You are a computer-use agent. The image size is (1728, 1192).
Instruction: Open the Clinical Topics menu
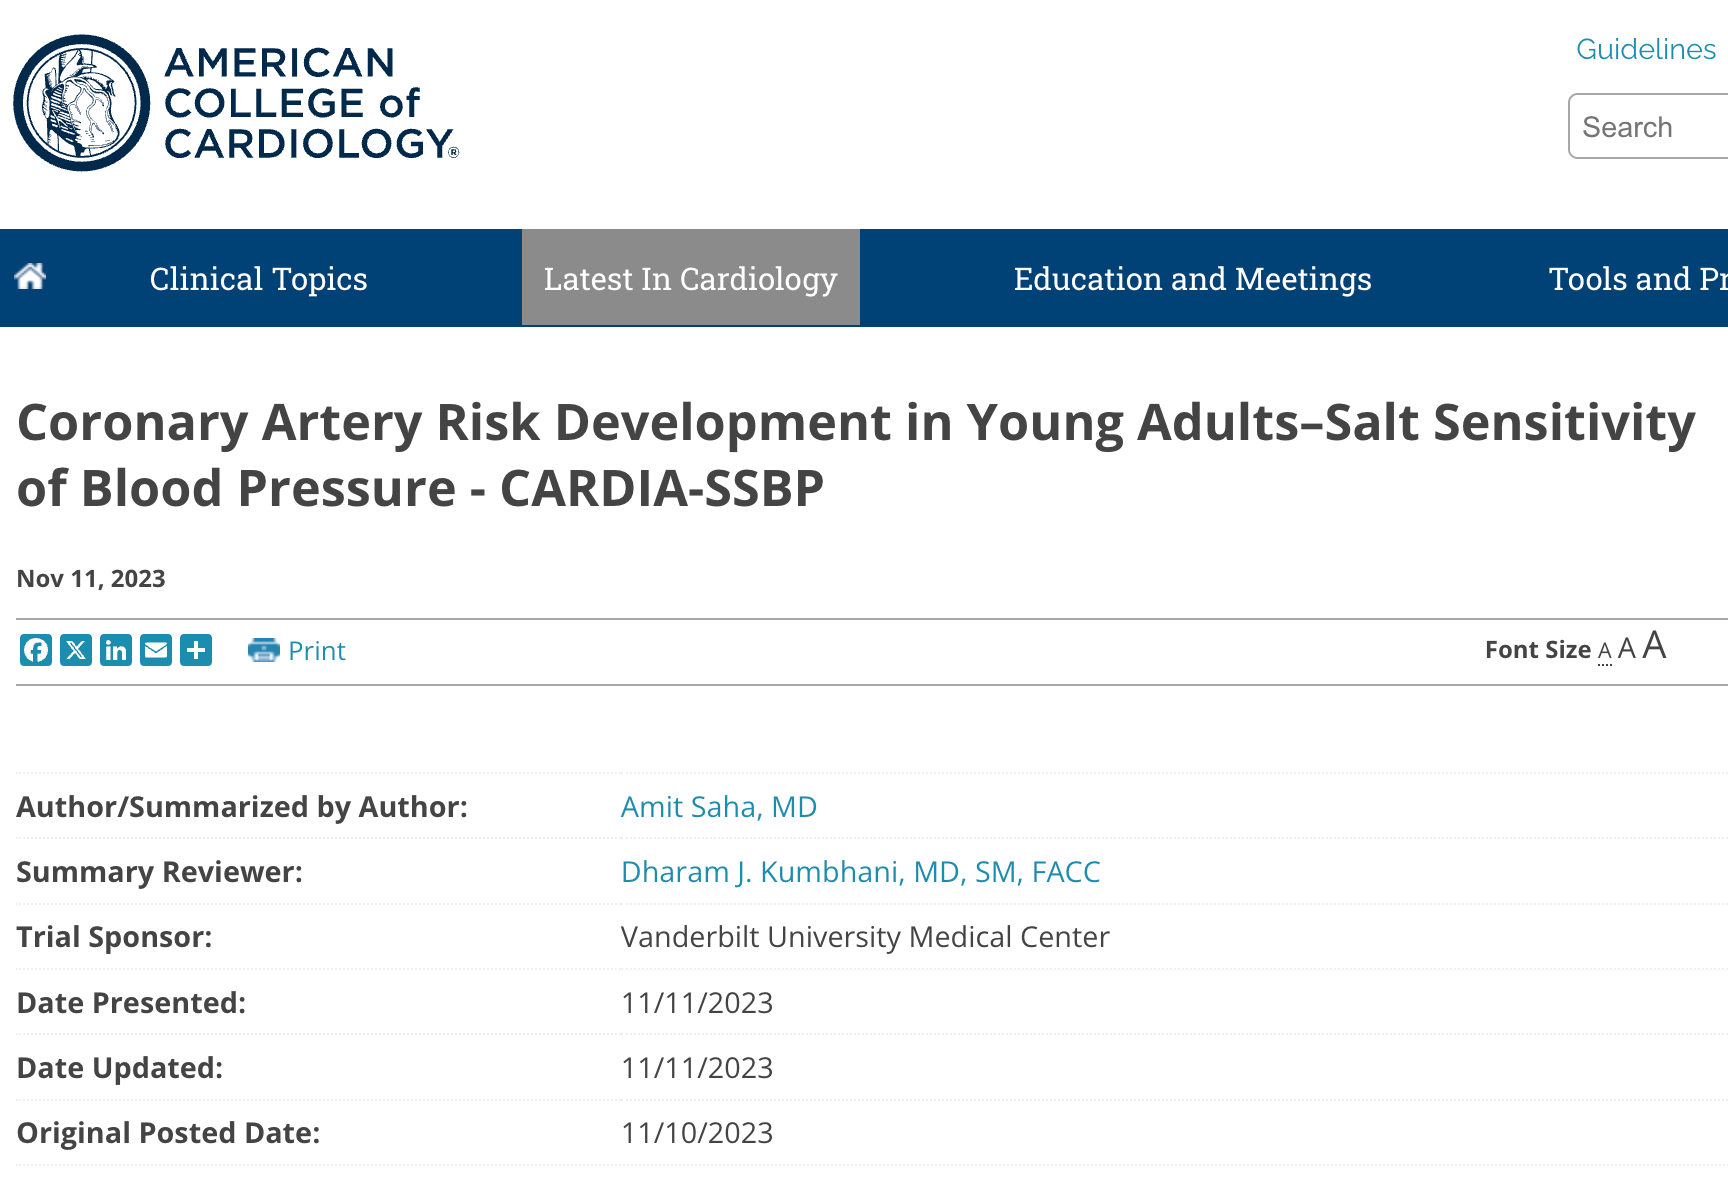258,278
